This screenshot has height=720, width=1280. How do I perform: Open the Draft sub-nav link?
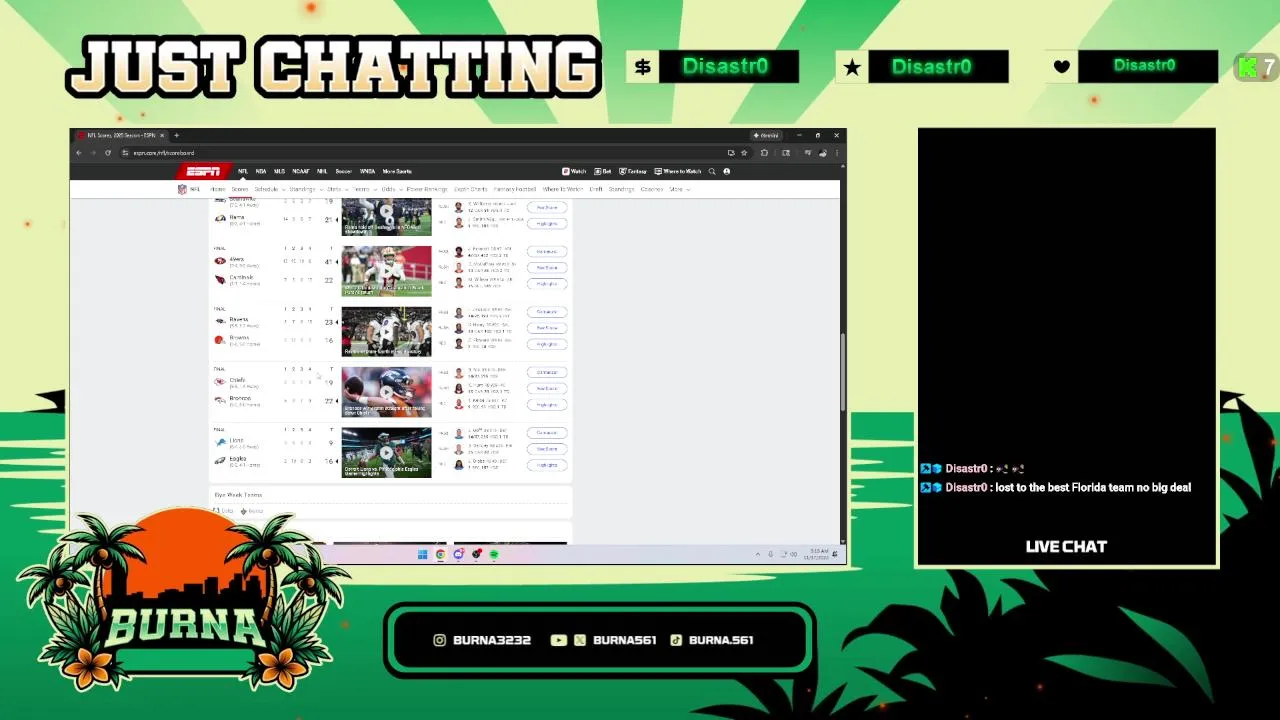[x=596, y=189]
